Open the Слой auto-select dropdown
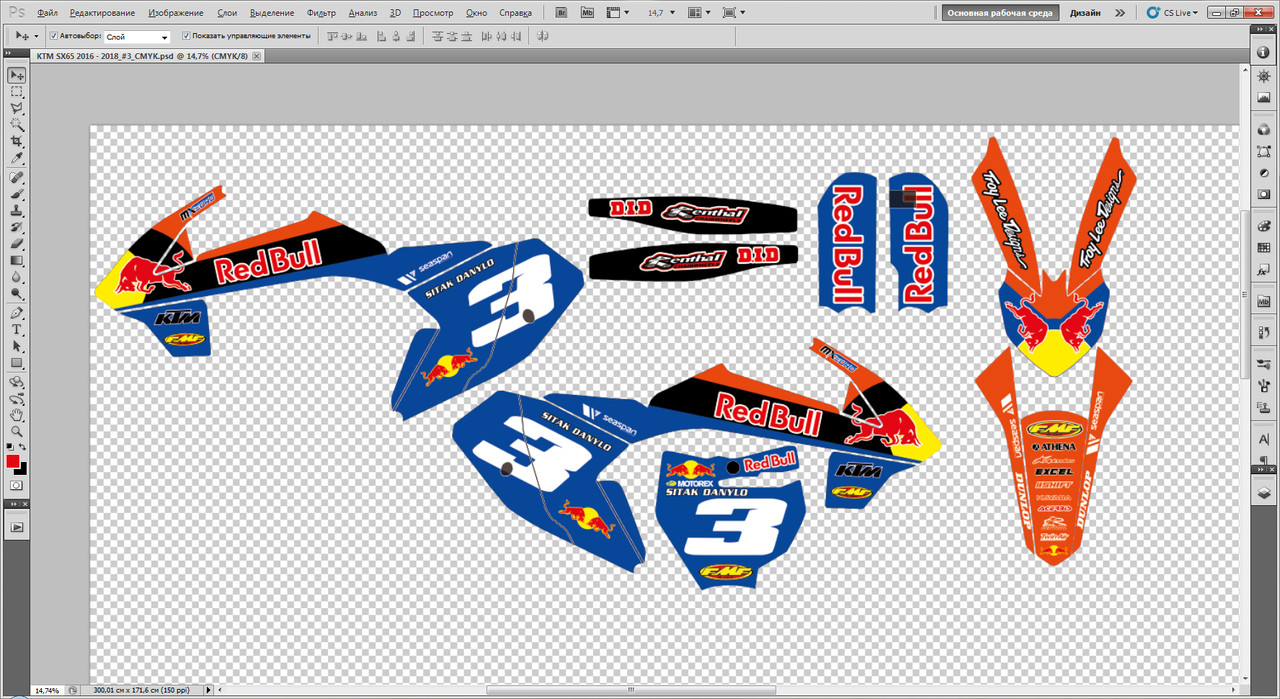 [137, 36]
